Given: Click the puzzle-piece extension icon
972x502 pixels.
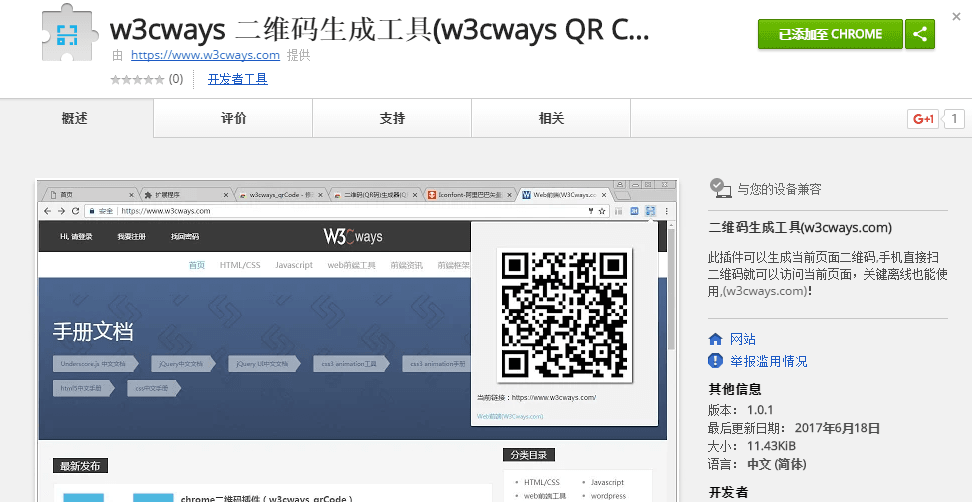Looking at the screenshot, I should pyautogui.click(x=70, y=34).
